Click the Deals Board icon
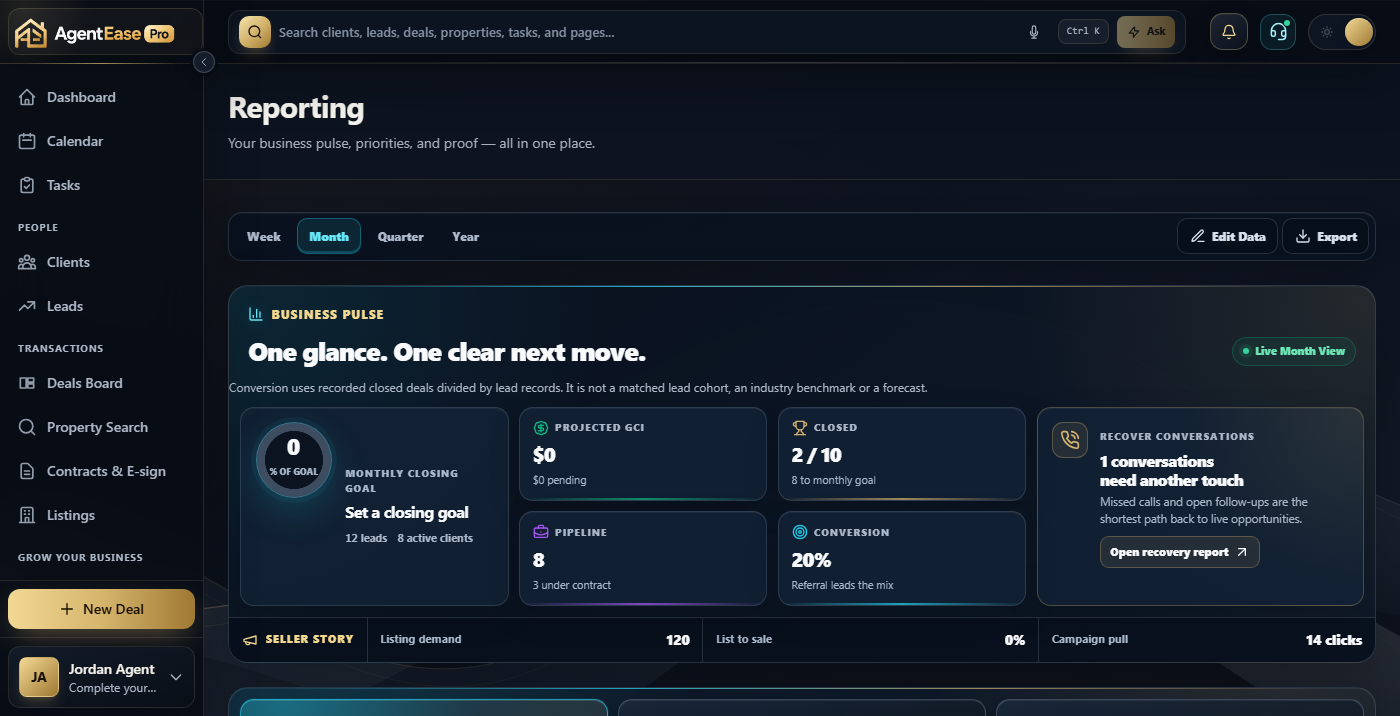This screenshot has width=1400, height=716. click(x=27, y=383)
